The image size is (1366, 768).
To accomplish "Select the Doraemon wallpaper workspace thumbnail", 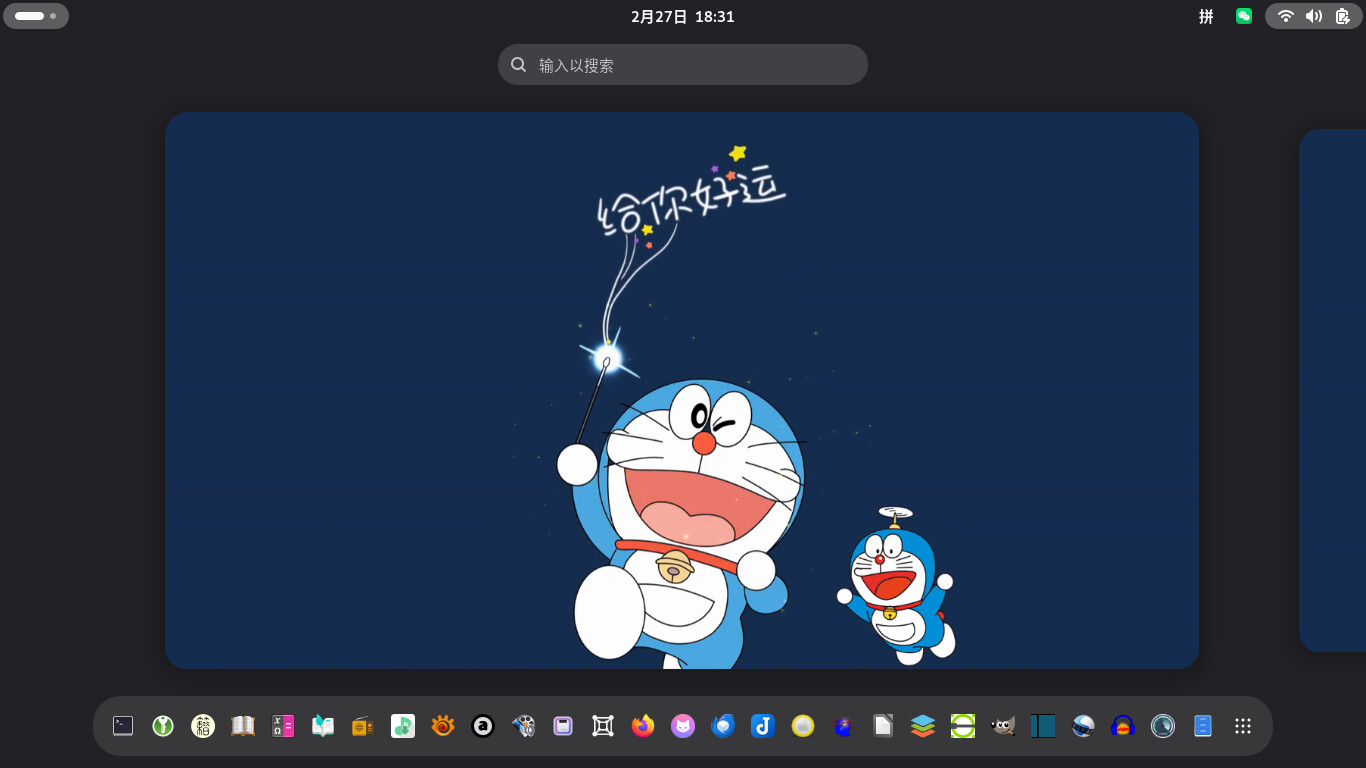I will [x=682, y=390].
